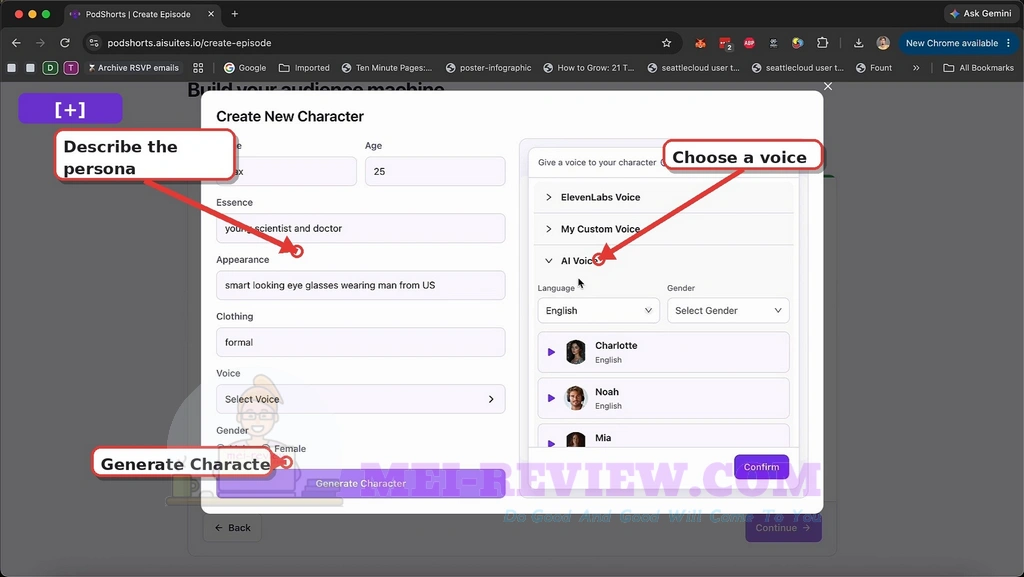Play Charlotte voice preview
The width and height of the screenshot is (1024, 577).
pyautogui.click(x=551, y=352)
